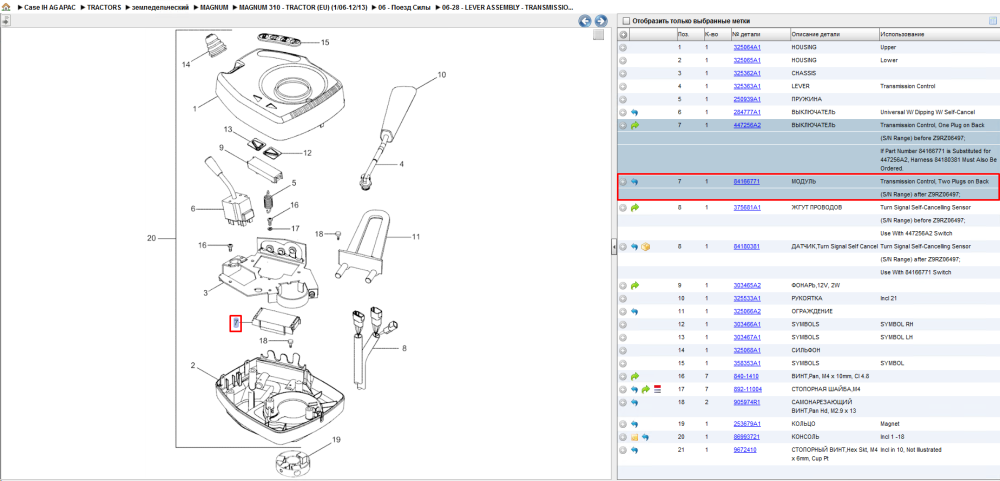Select highlighted callout 7 in the diagram
Viewport: 1000px width, 481px height.
tap(235, 323)
